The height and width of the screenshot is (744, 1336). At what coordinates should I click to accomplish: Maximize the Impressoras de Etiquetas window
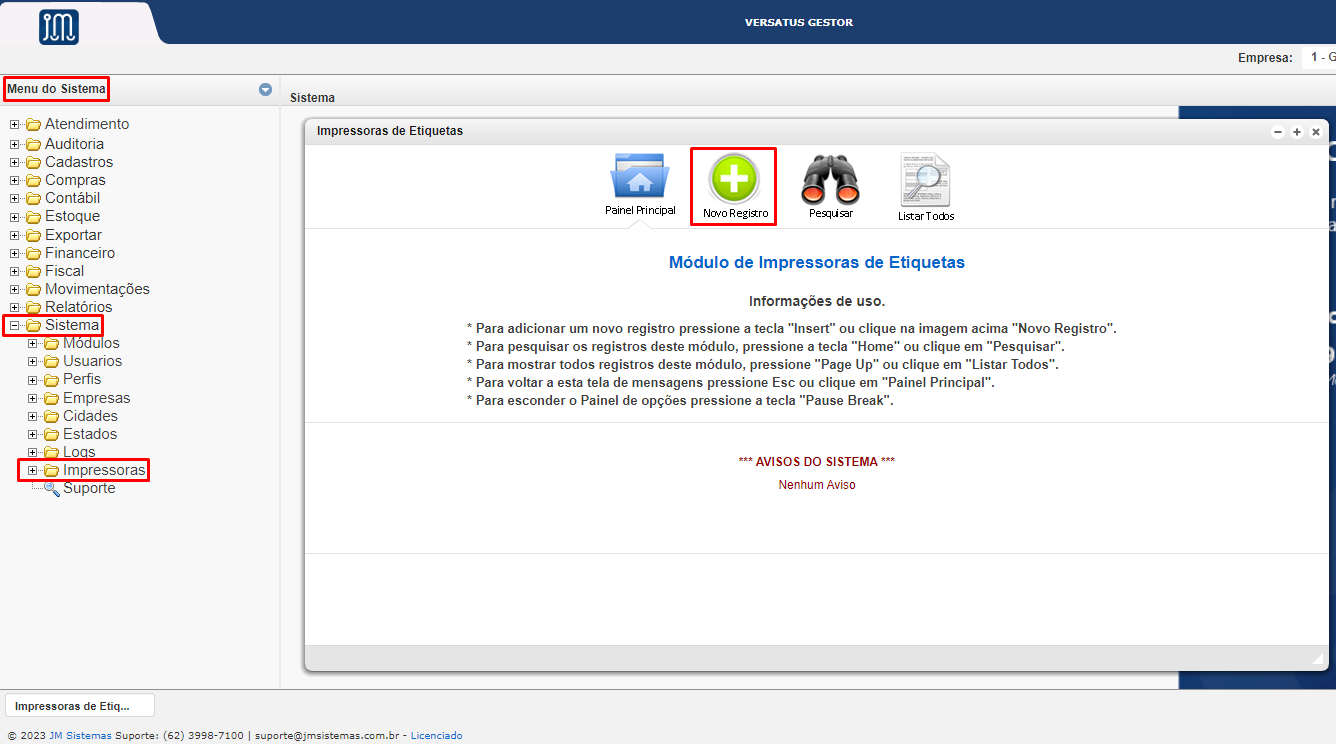(x=1296, y=132)
